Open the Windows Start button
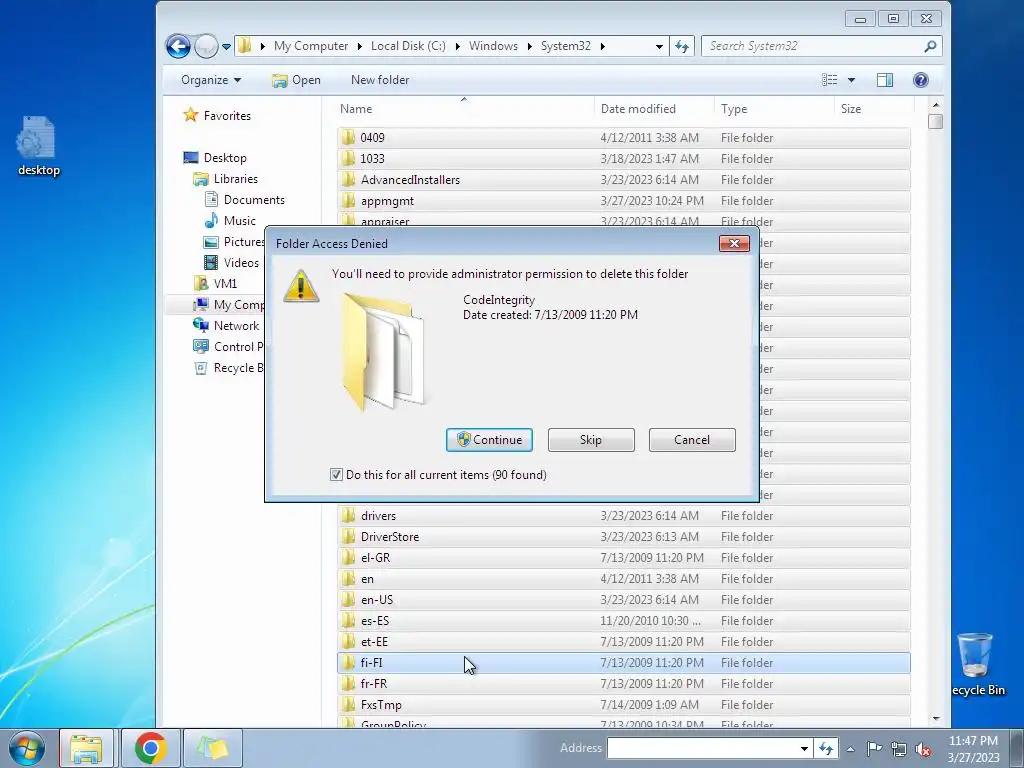 click(x=26, y=748)
